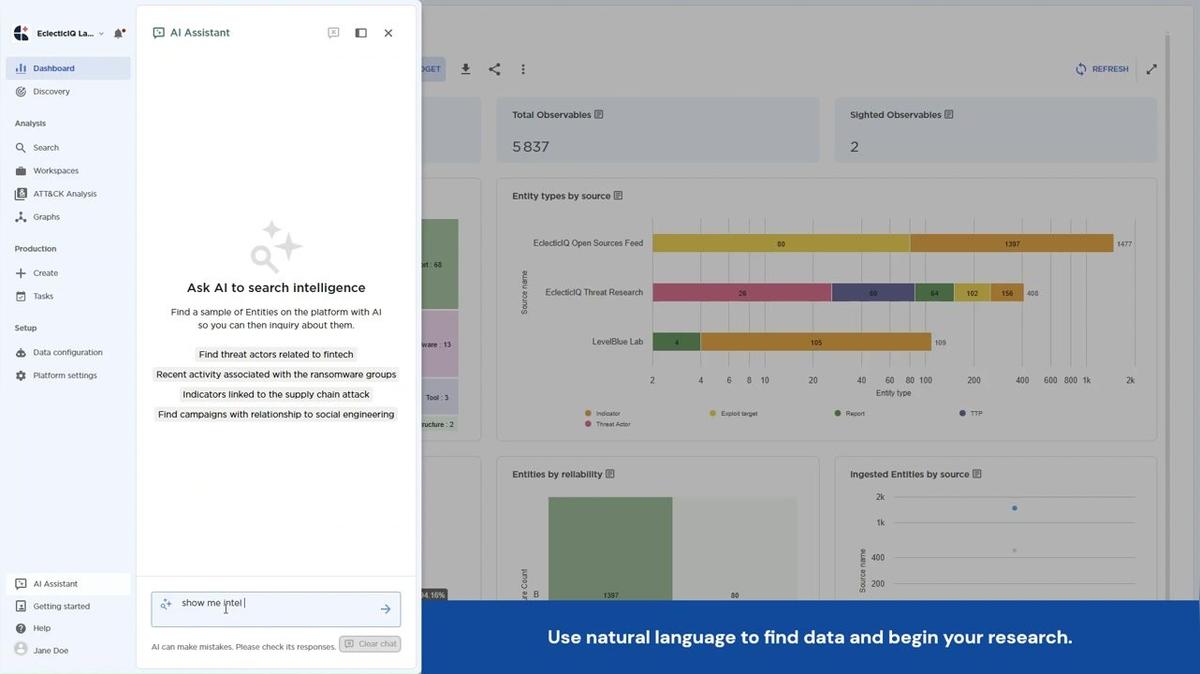Send the AI prompt with arrow icon
The height and width of the screenshot is (674, 1200).
[385, 609]
